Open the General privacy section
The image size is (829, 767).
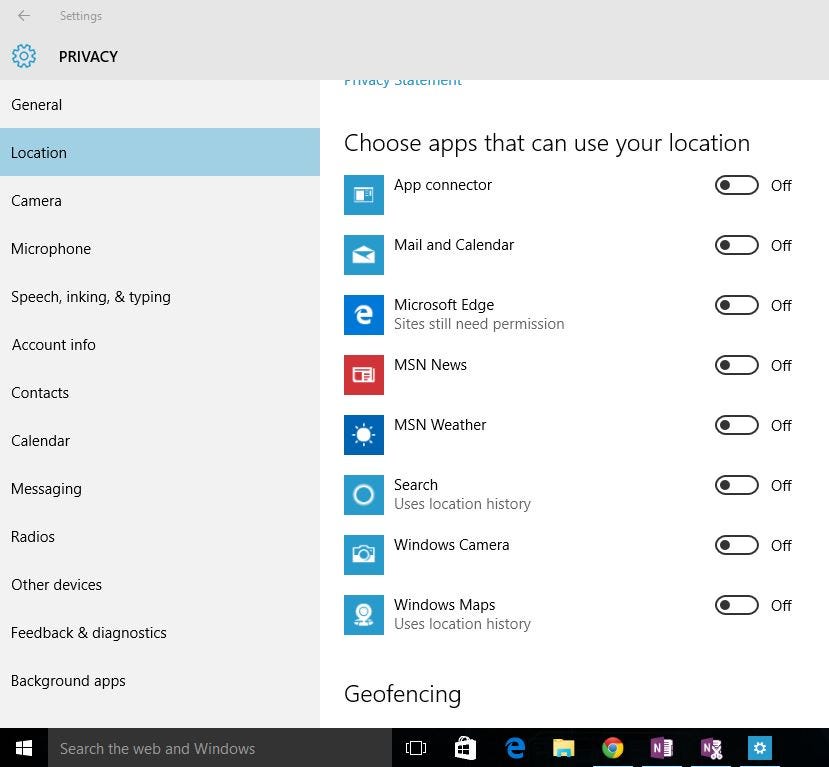coord(160,104)
